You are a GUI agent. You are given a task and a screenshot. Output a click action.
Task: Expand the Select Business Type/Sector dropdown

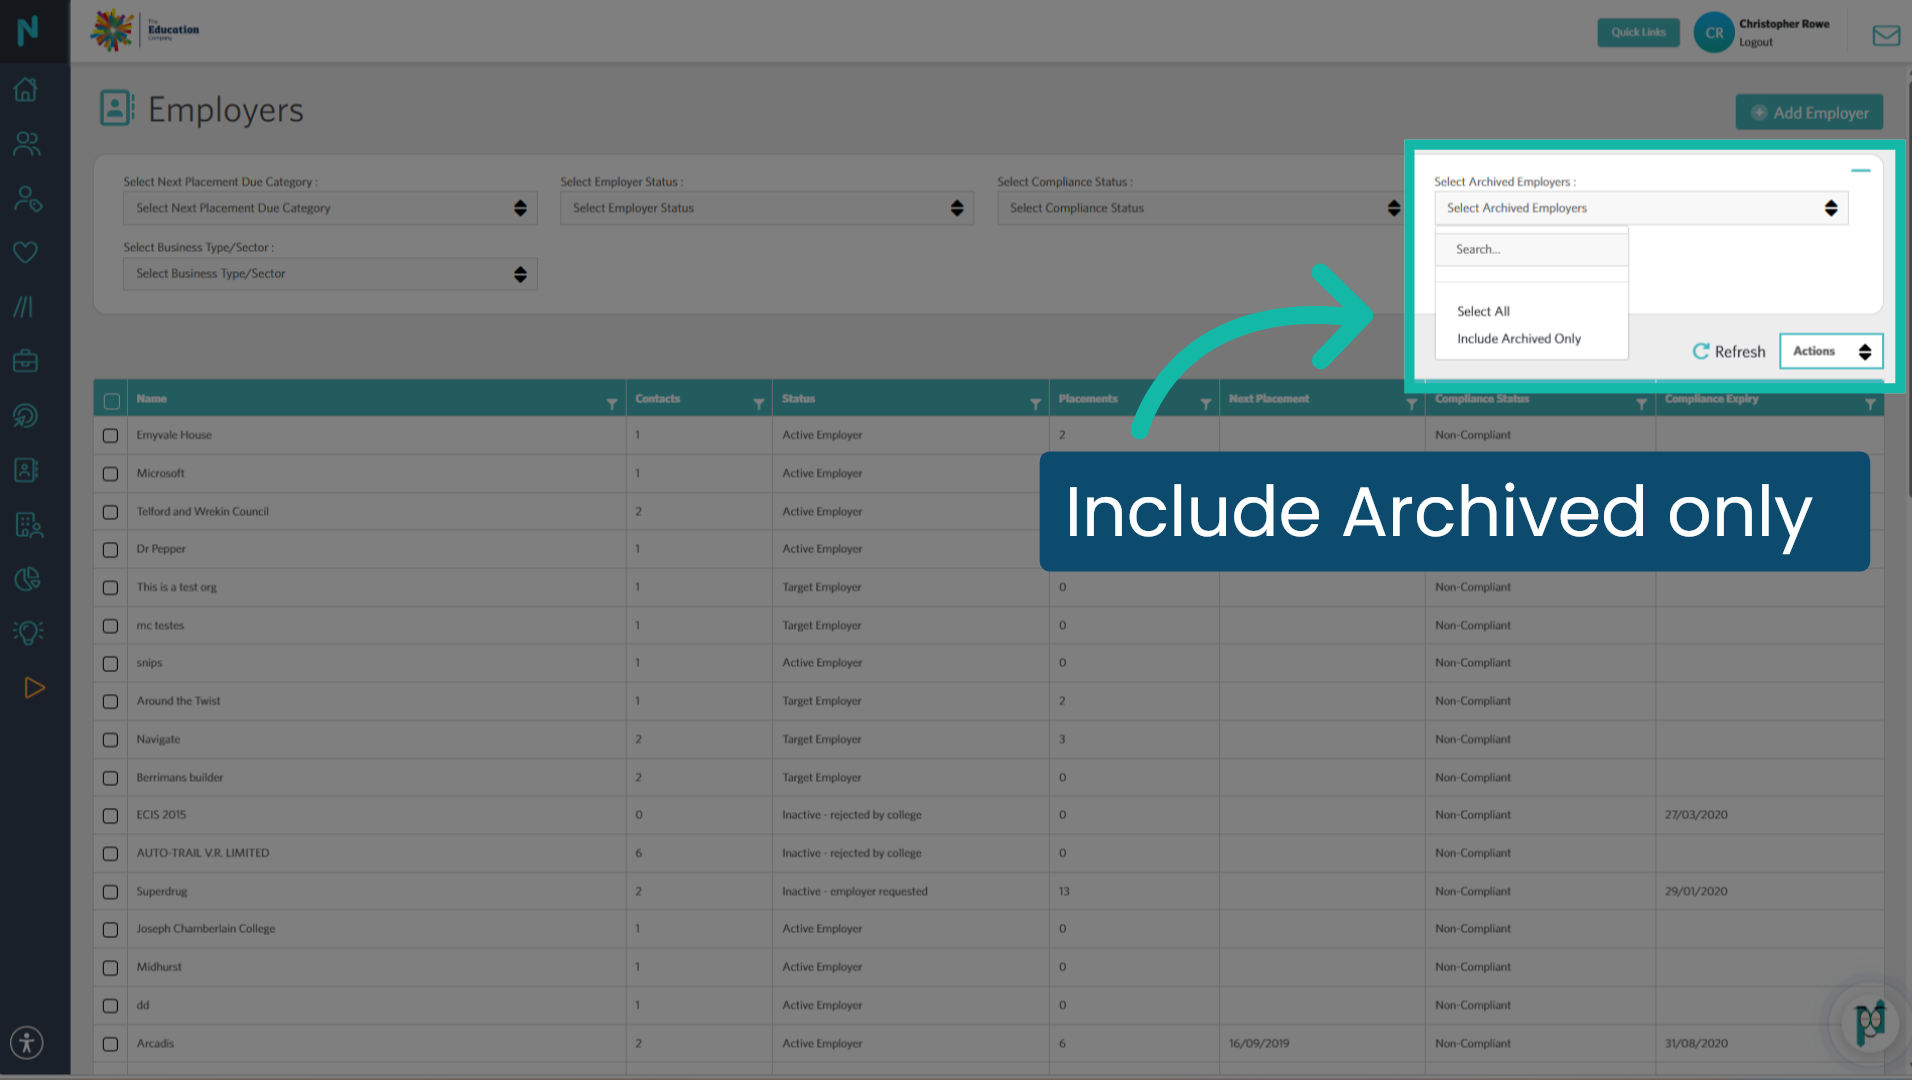329,273
